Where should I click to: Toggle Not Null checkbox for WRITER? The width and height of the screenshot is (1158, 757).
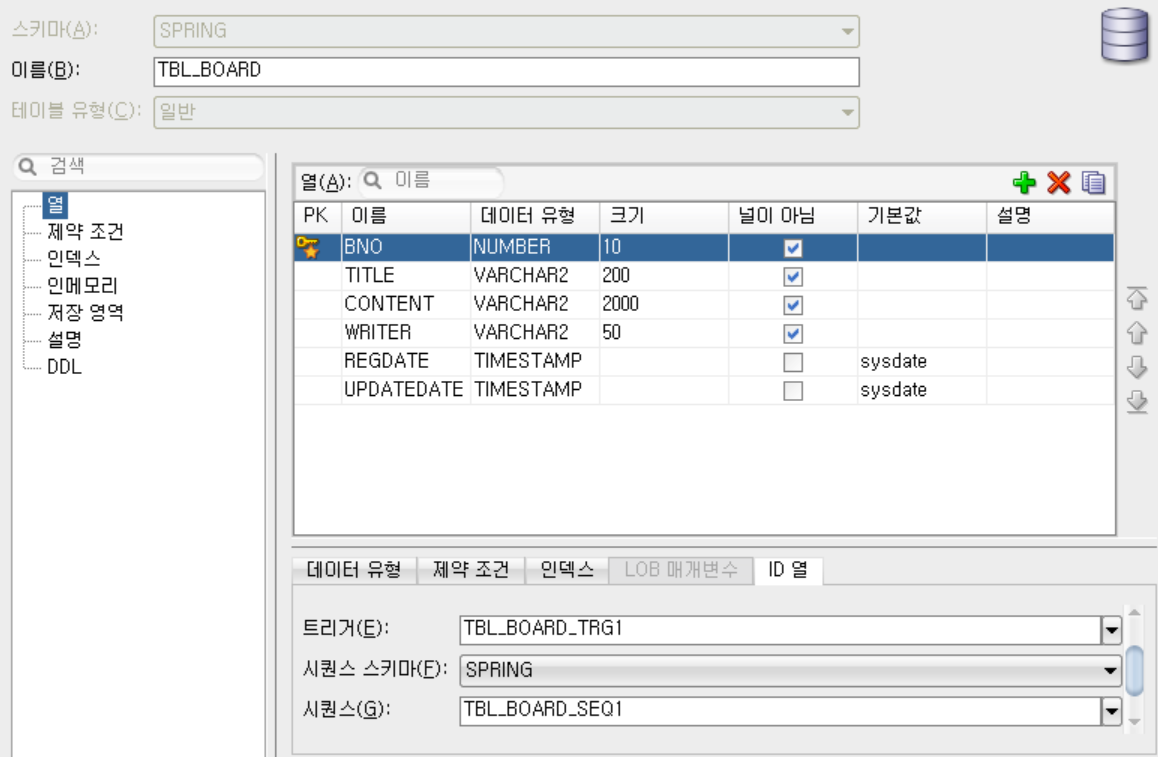pos(792,334)
